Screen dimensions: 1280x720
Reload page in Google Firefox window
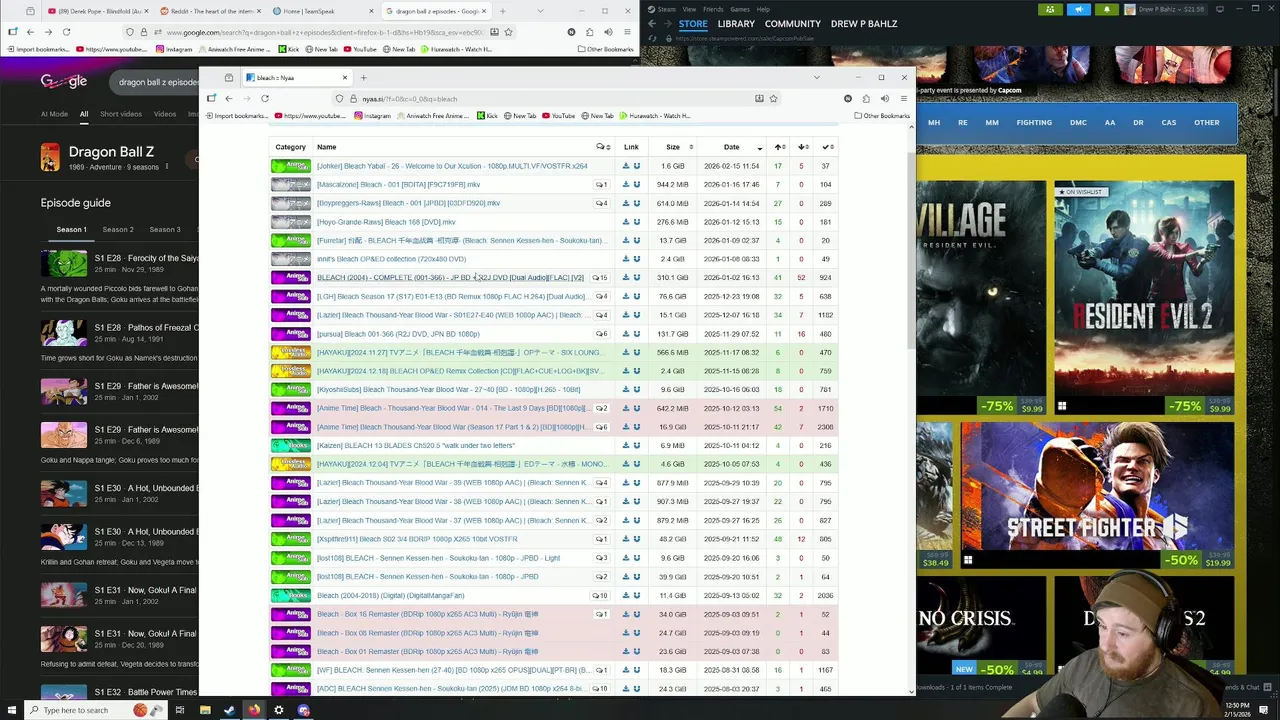66,32
